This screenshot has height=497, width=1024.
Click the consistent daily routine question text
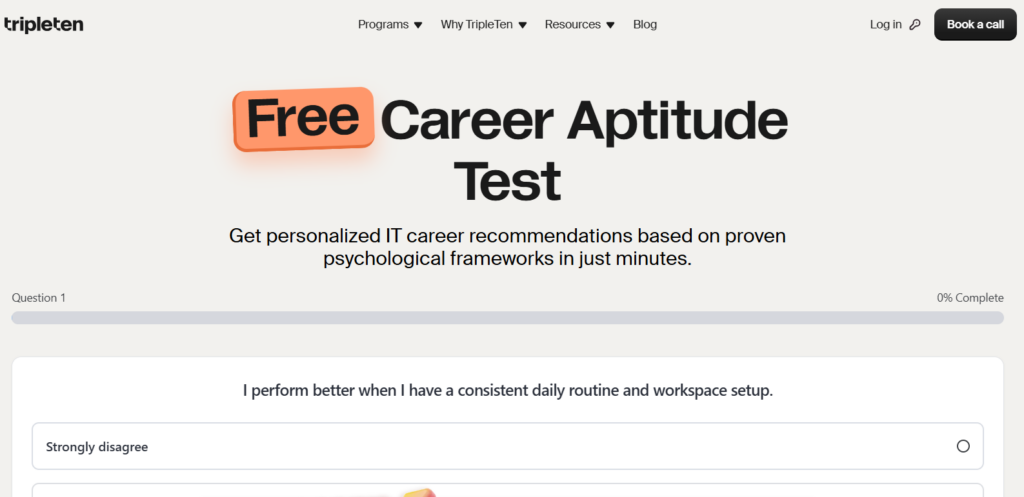(x=507, y=390)
